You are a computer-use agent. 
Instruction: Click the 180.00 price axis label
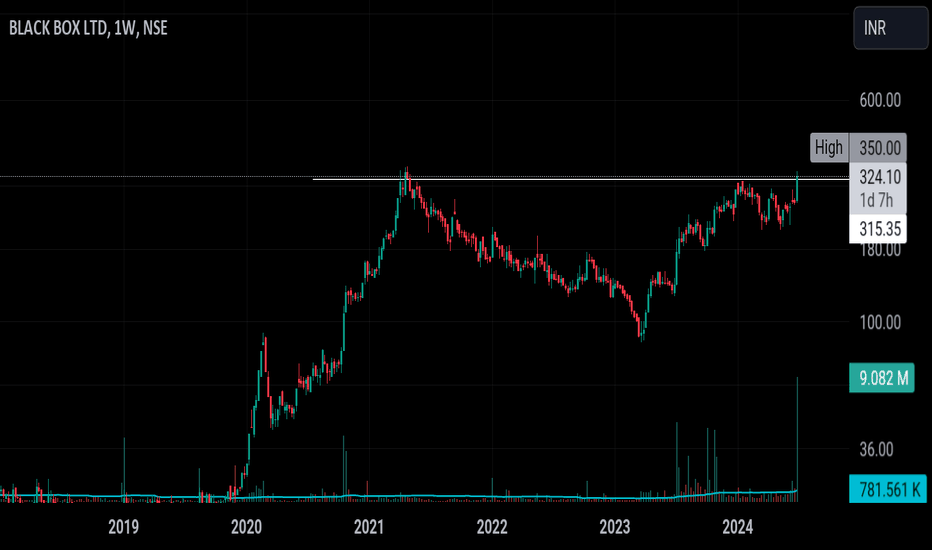880,250
